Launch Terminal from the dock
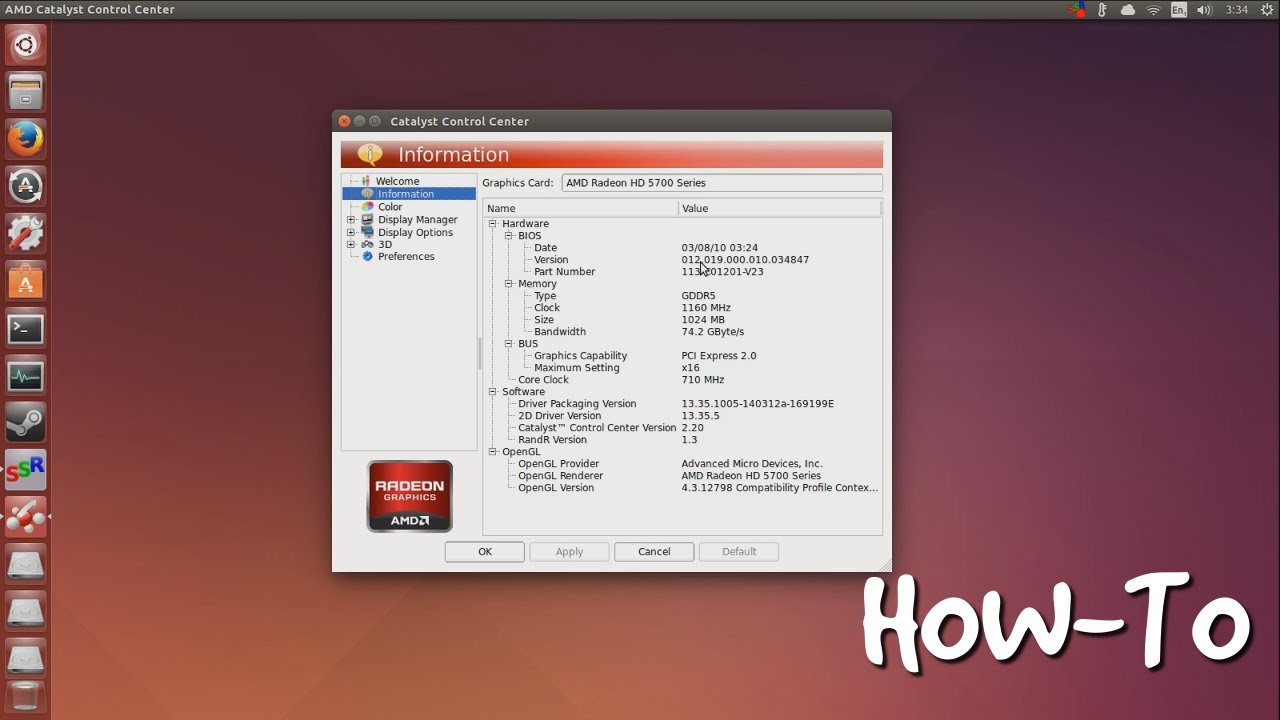 [25, 328]
